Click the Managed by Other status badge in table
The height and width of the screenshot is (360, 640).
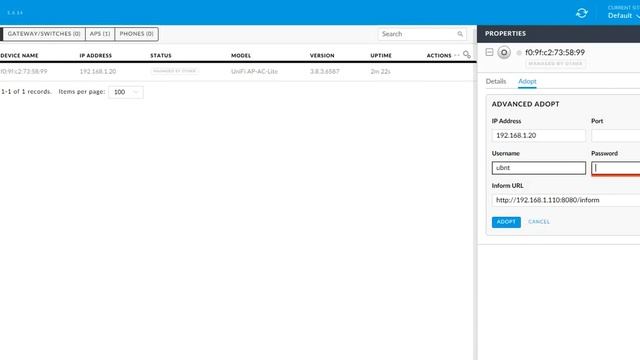[x=174, y=71]
